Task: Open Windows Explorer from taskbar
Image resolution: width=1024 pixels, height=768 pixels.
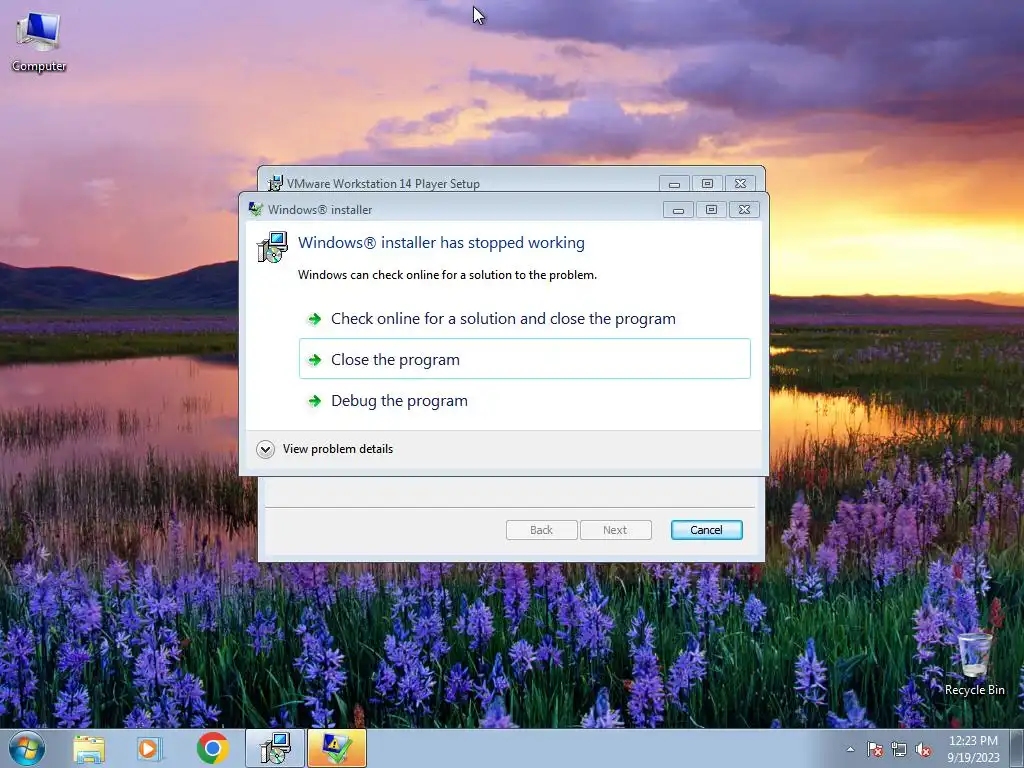Action: [89, 748]
